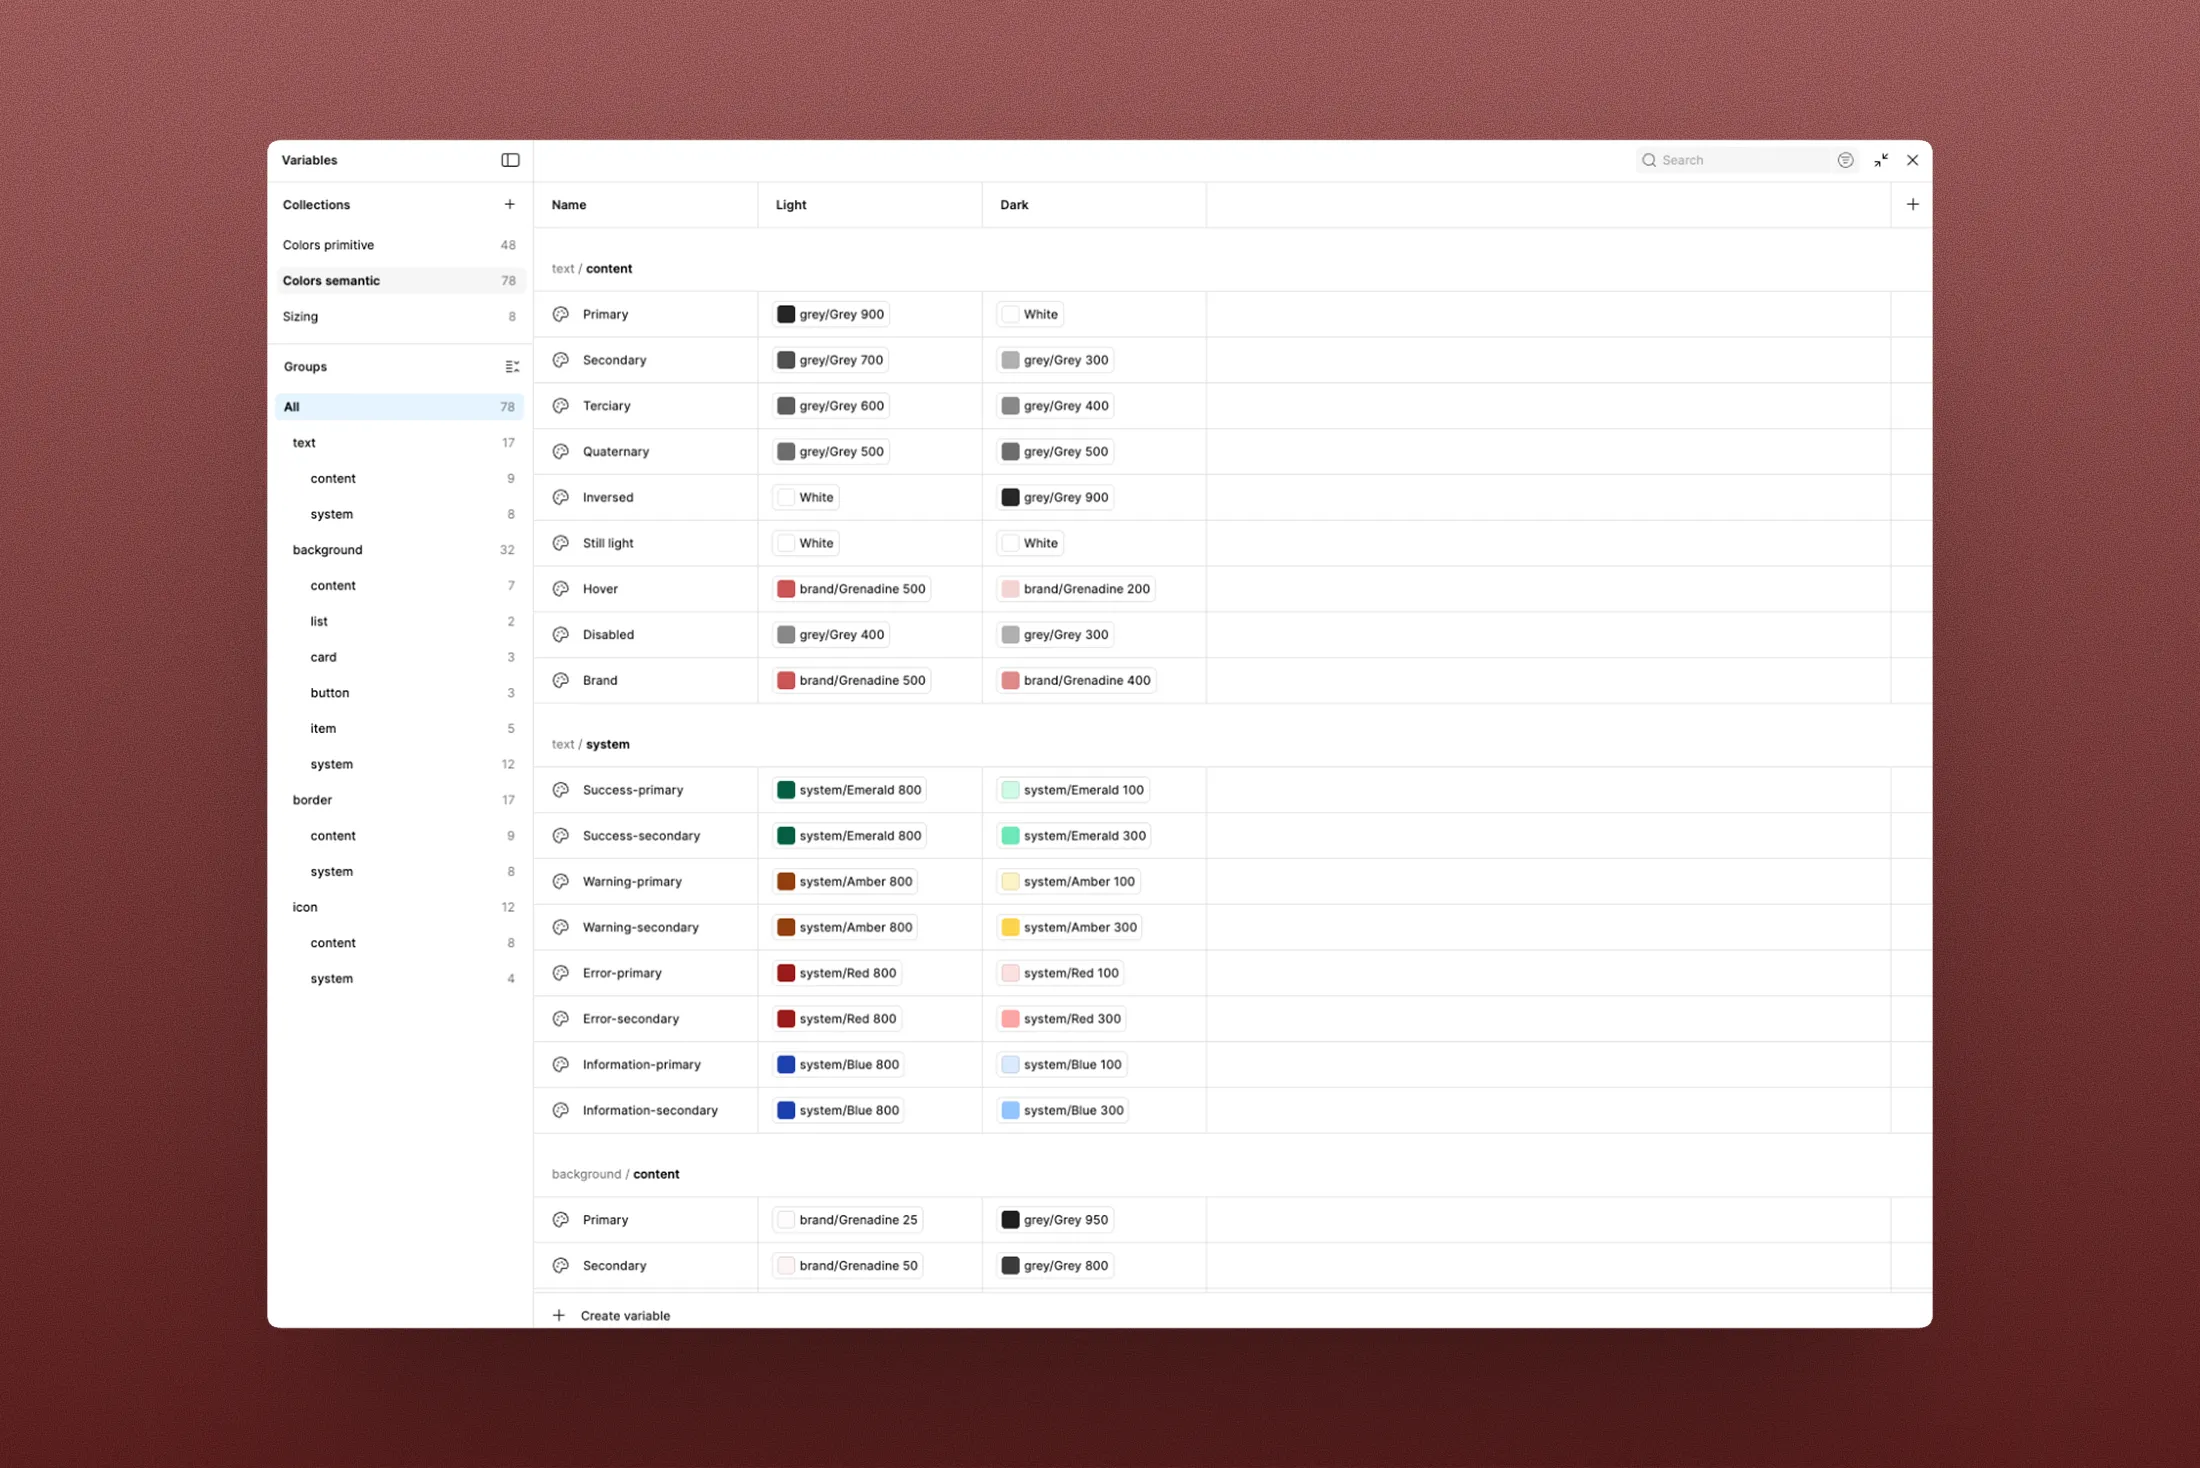The height and width of the screenshot is (1468, 2200).
Task: Collapse the variables window with shrink icon
Action: (1881, 160)
